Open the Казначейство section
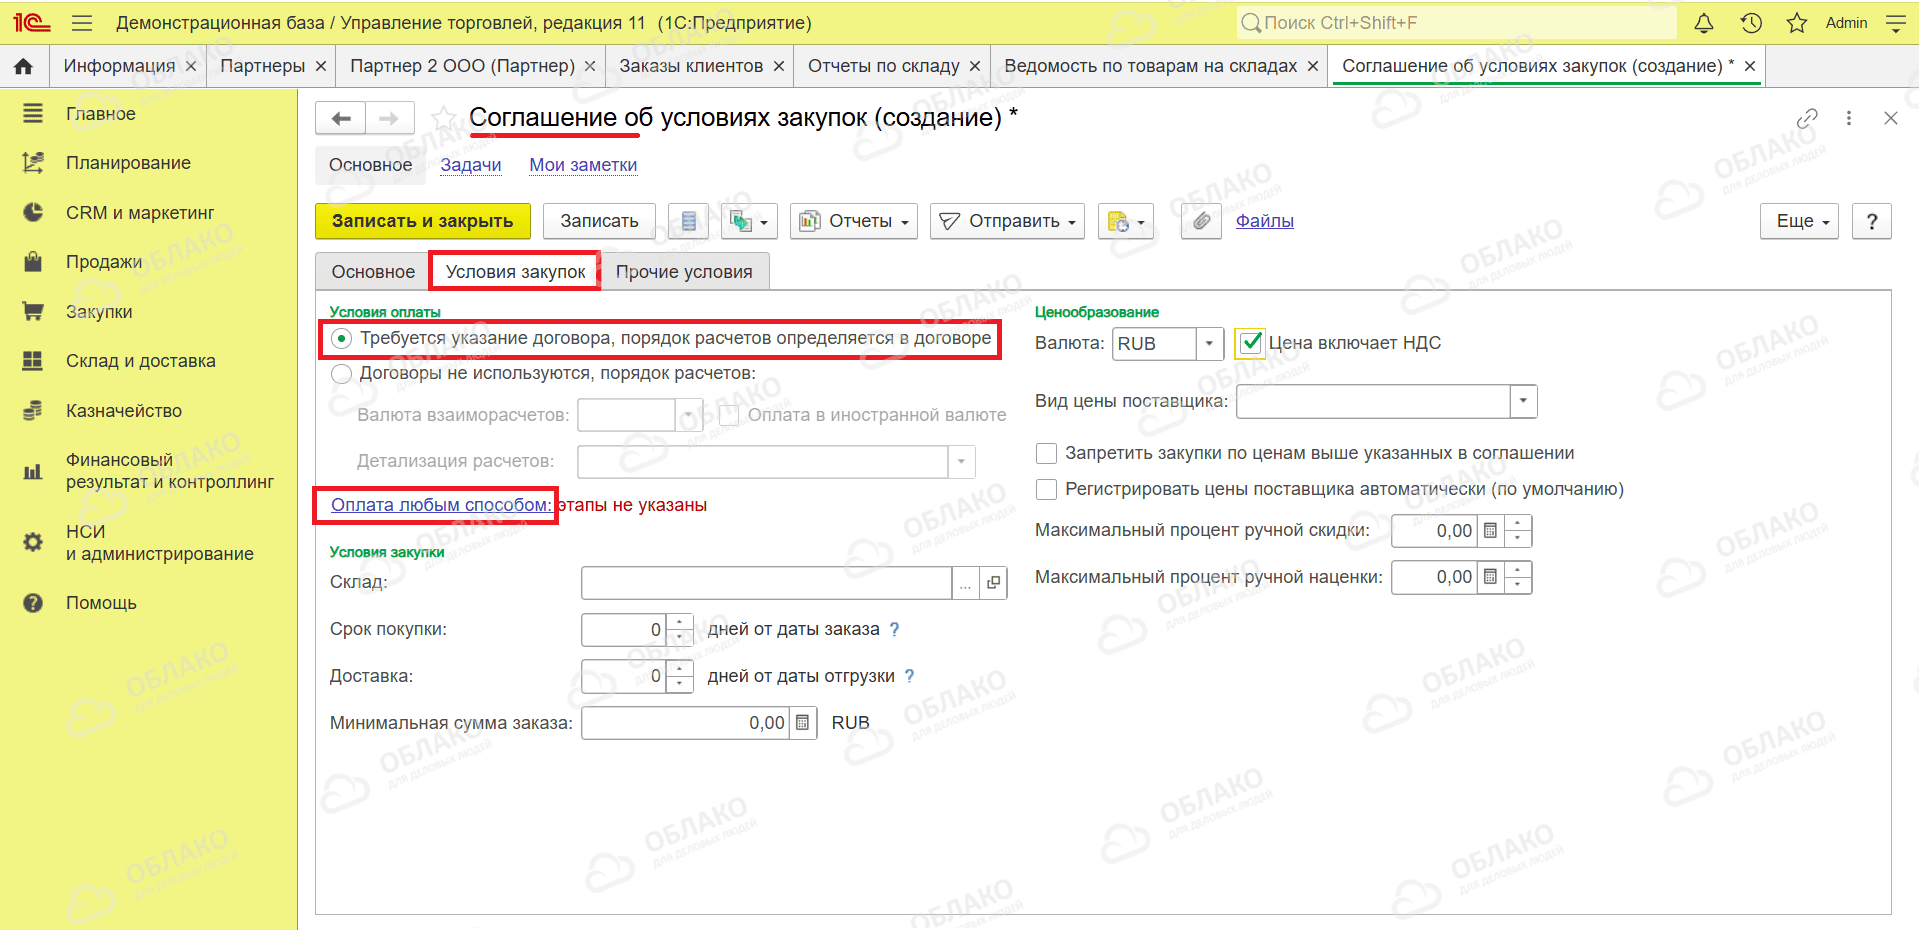The width and height of the screenshot is (1919, 930). 124,411
